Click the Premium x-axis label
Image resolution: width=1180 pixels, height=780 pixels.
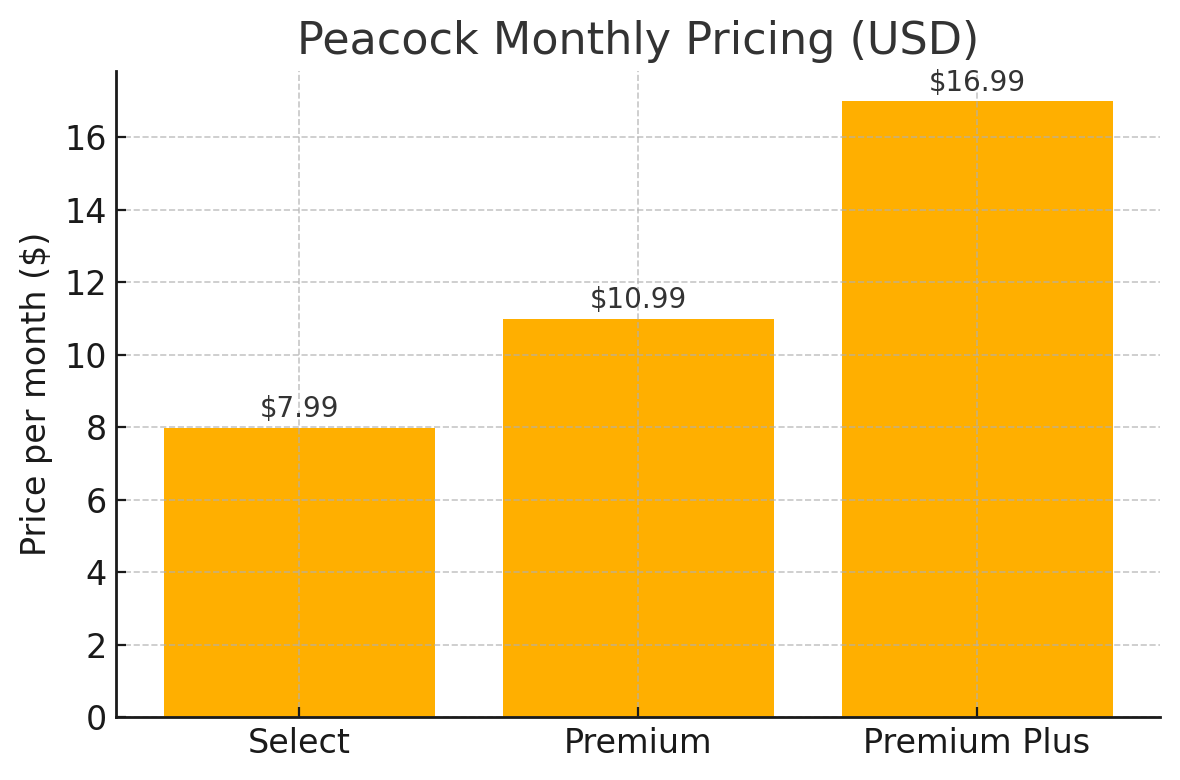point(638,742)
